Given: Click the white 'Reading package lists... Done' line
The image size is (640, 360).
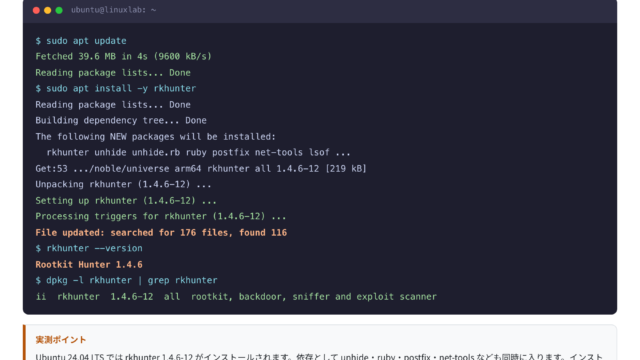Looking at the screenshot, I should point(113,105).
